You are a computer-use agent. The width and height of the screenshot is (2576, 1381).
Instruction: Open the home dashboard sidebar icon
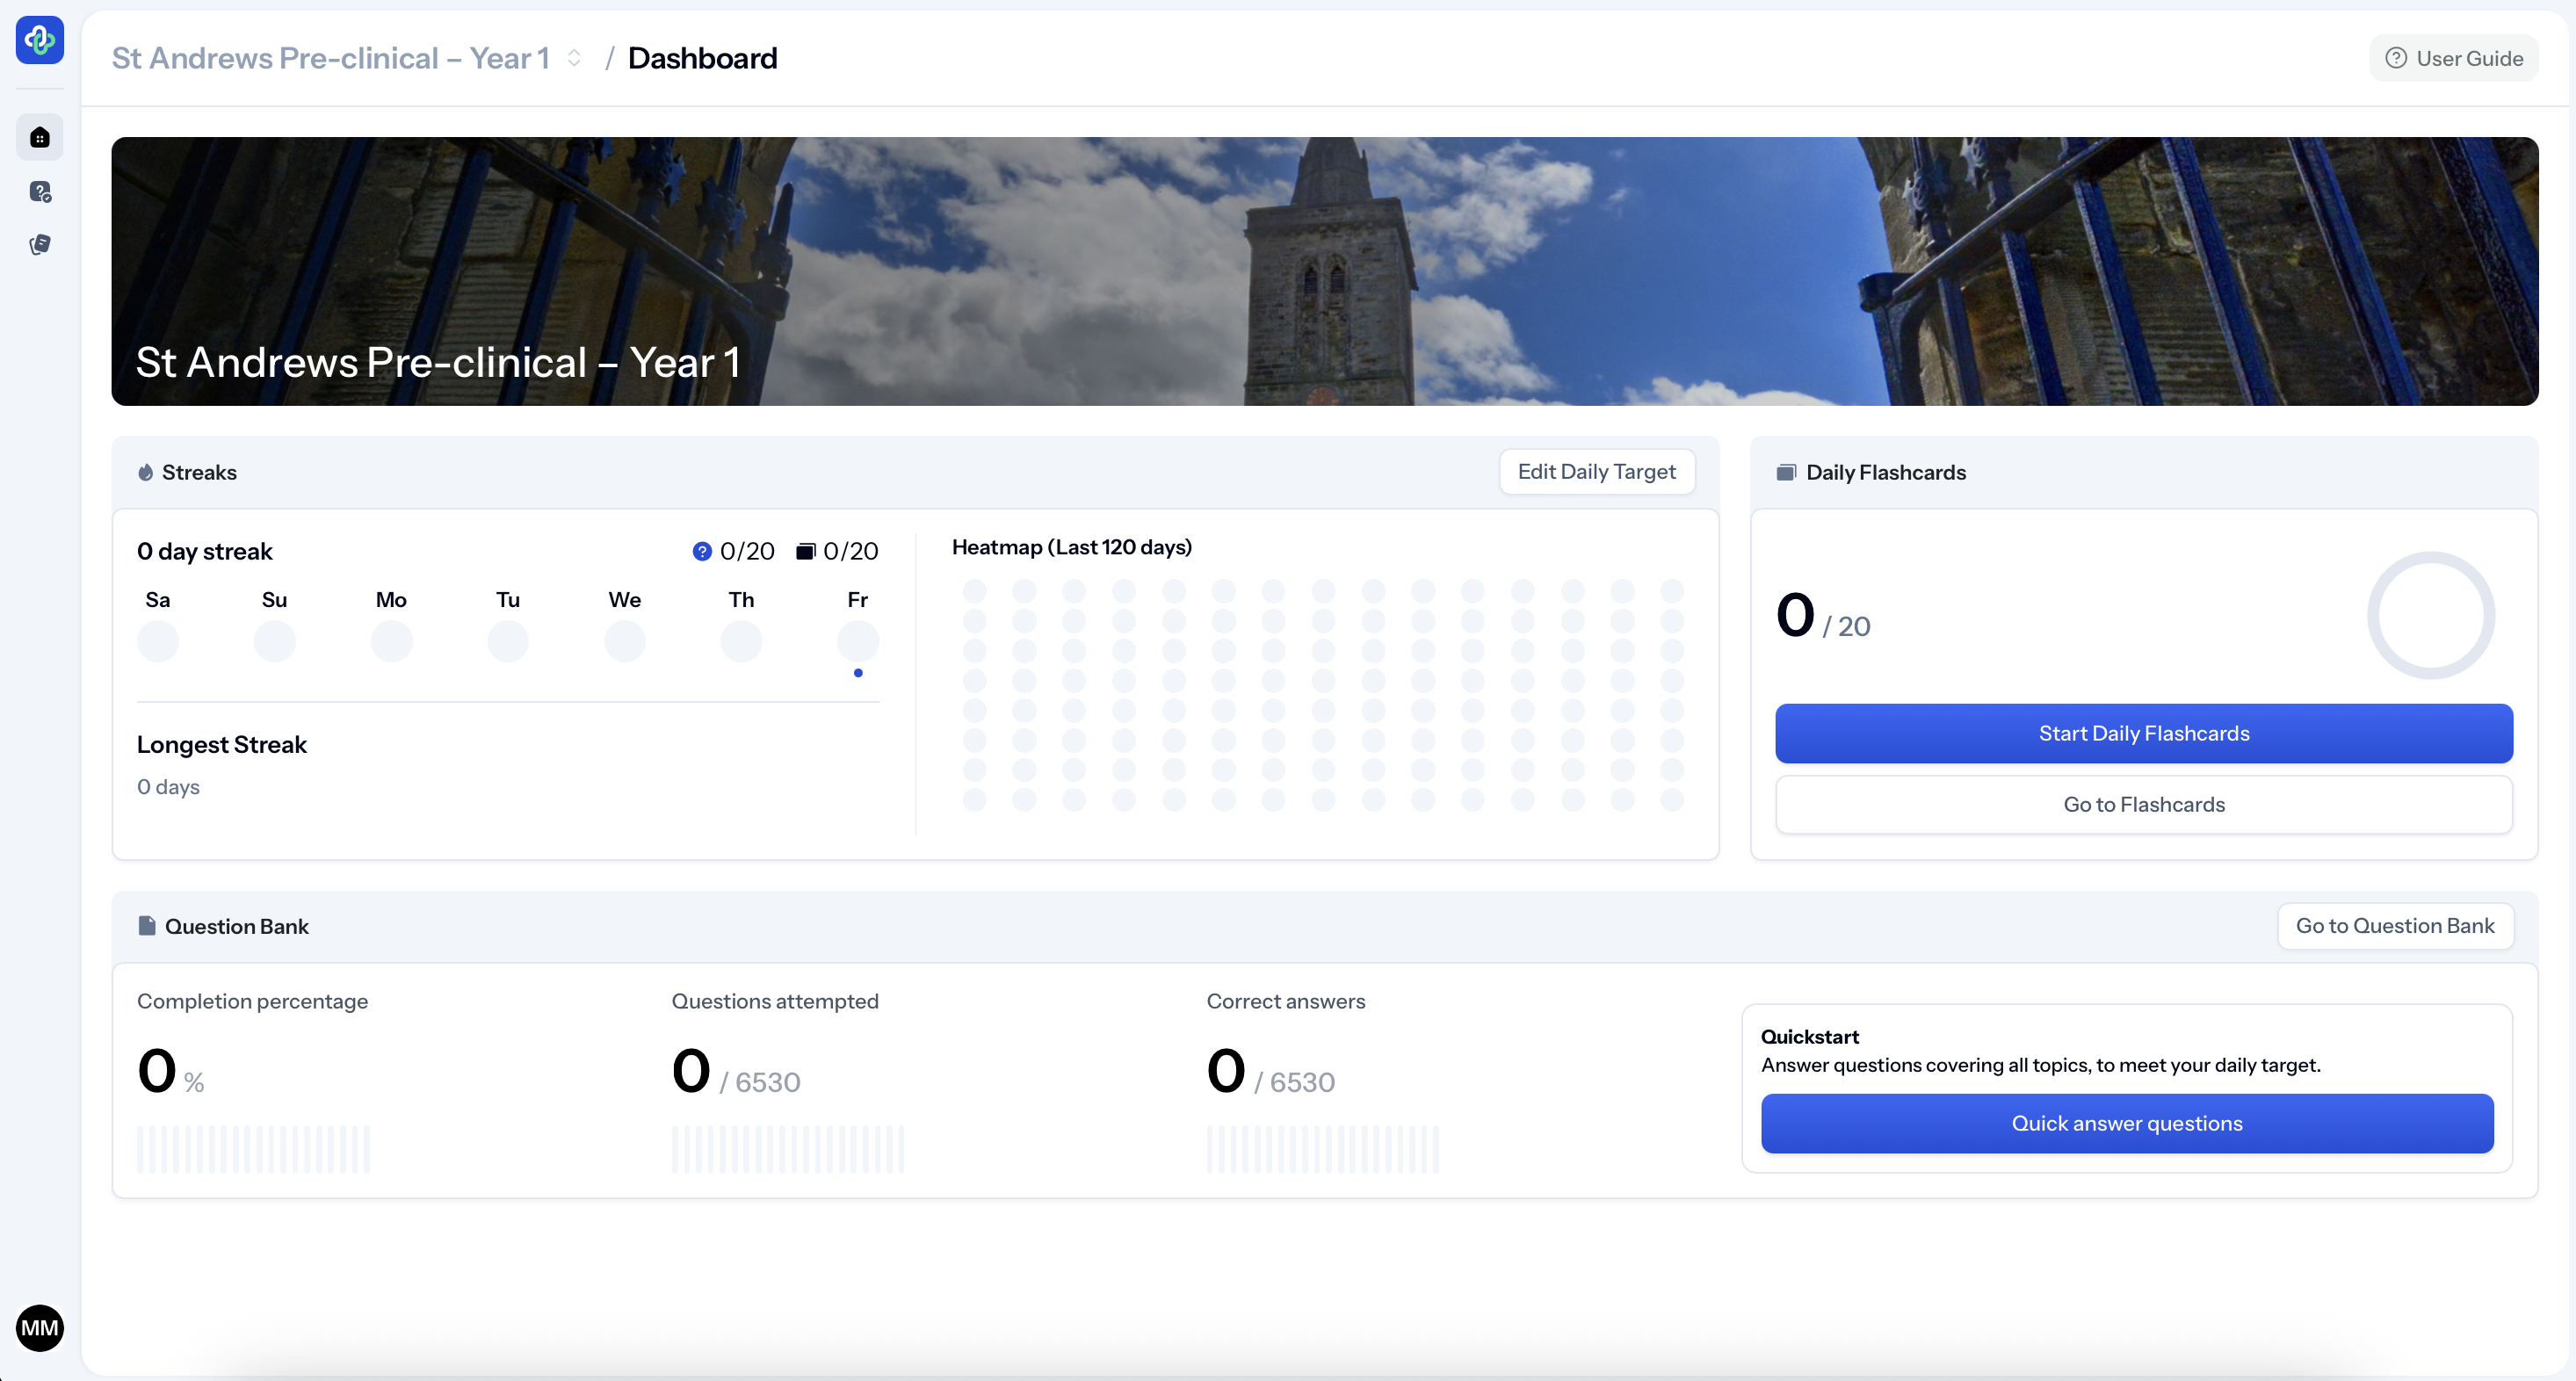(40, 138)
